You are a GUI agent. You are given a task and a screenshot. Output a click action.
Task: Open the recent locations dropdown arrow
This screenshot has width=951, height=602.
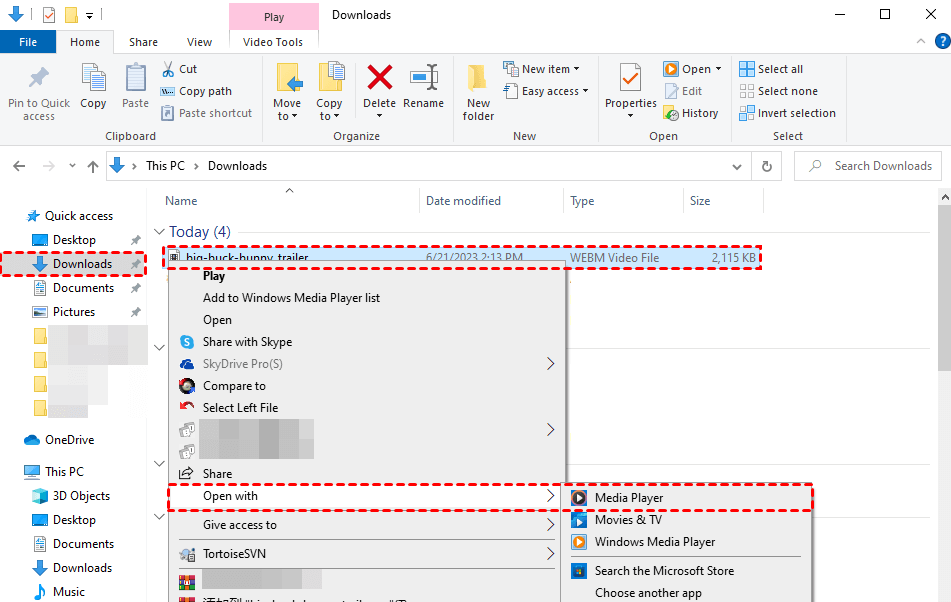point(72,166)
